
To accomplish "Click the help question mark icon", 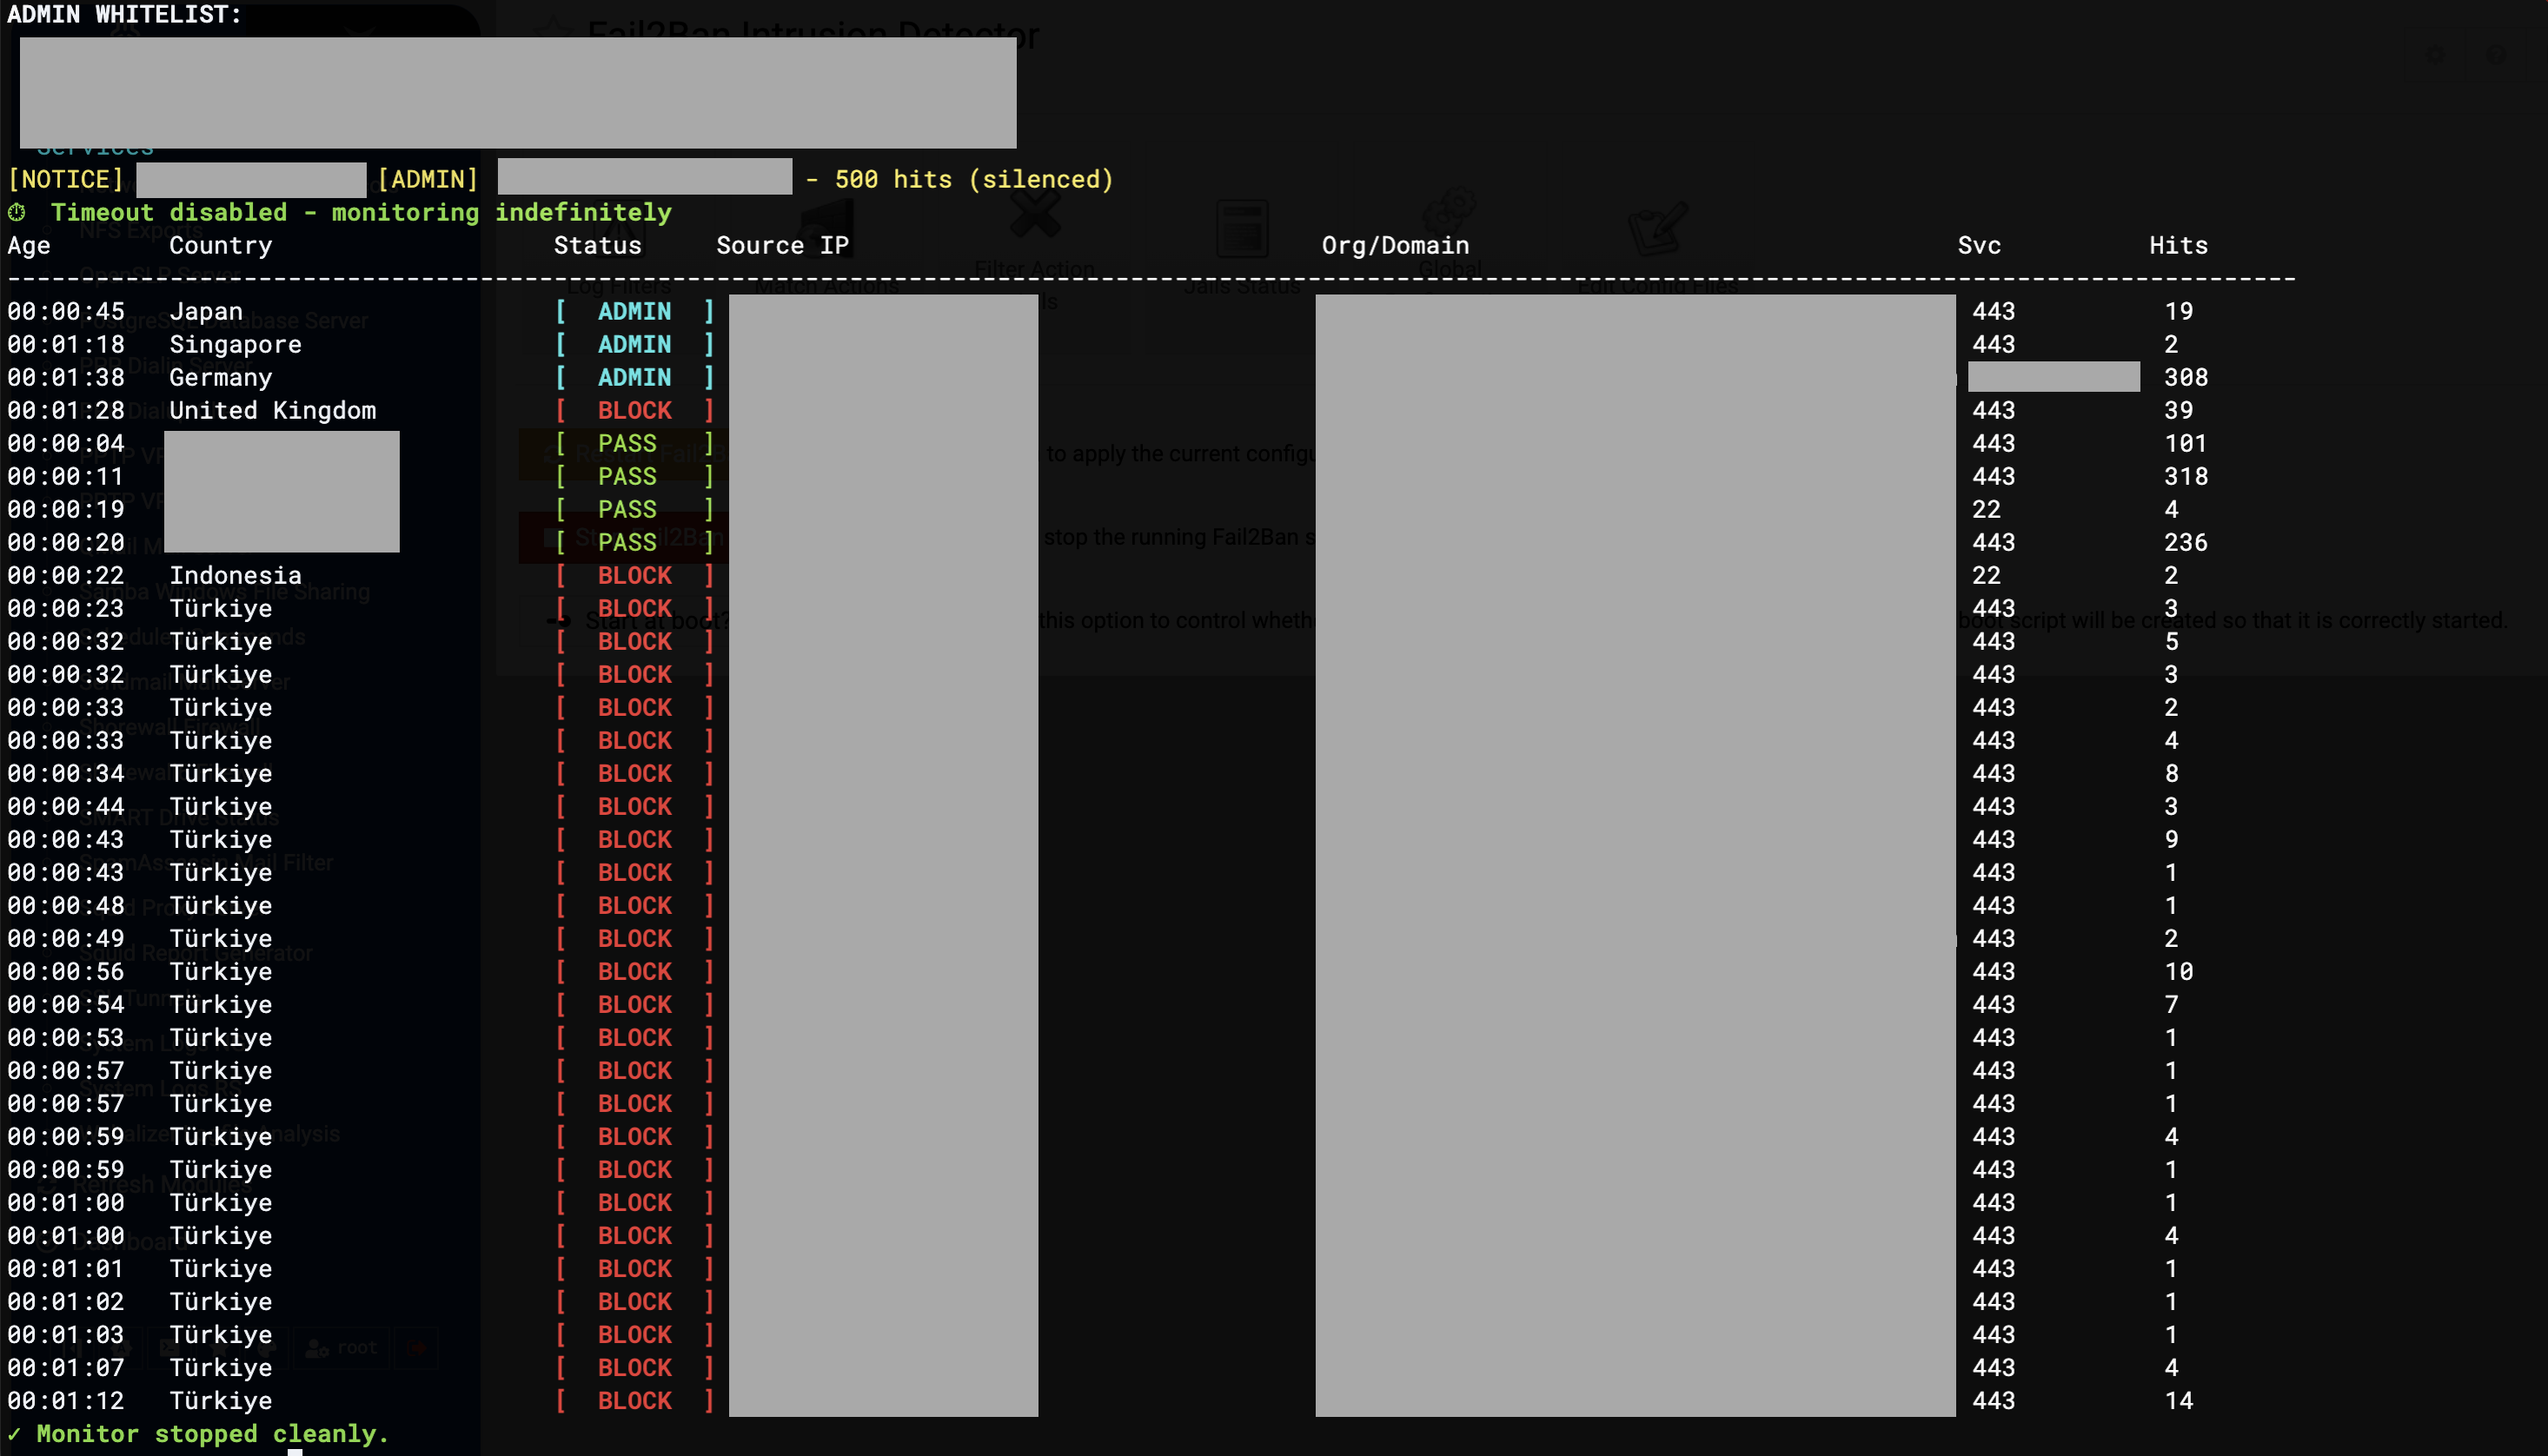I will [x=2496, y=55].
